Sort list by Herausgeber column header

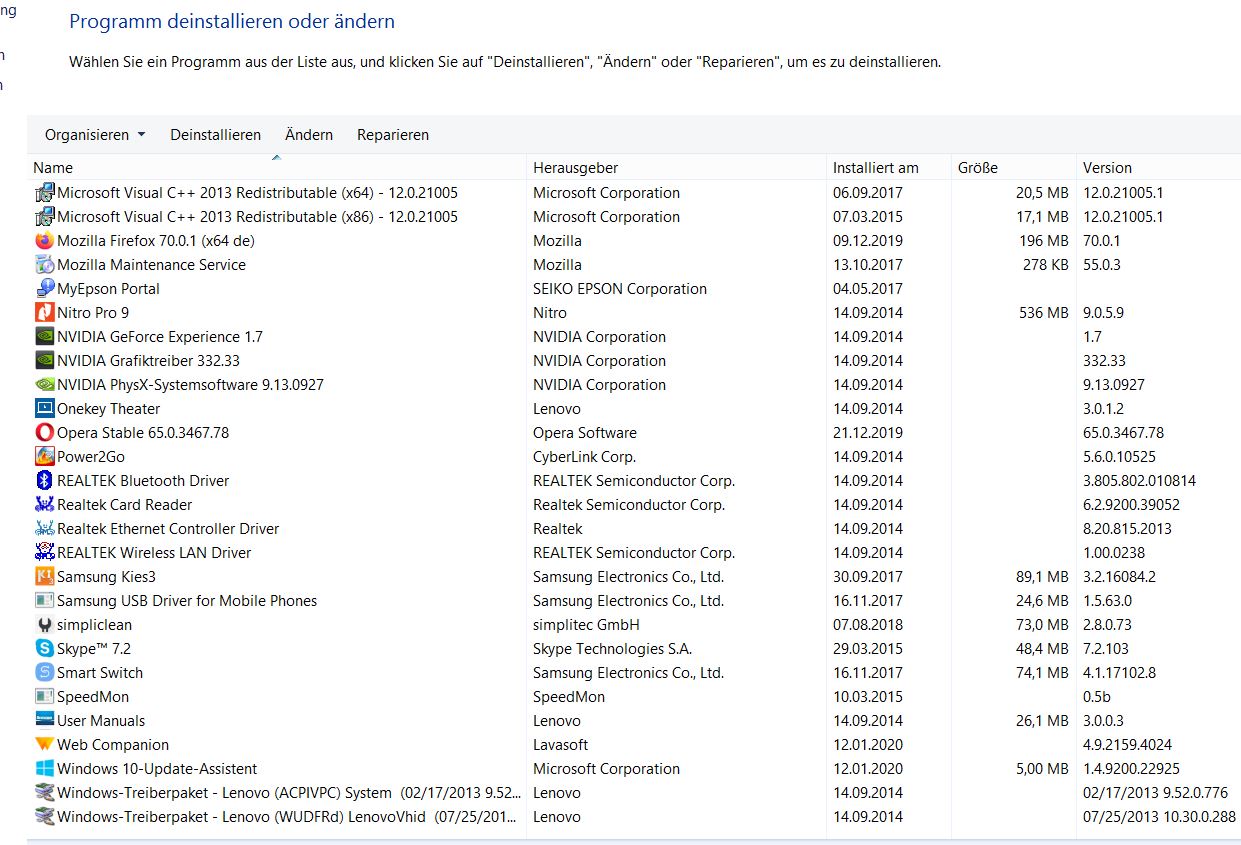(x=676, y=167)
